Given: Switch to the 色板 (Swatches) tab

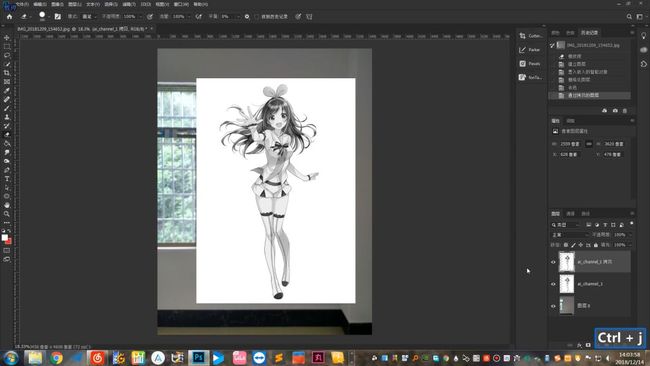Looking at the screenshot, I should coord(570,33).
